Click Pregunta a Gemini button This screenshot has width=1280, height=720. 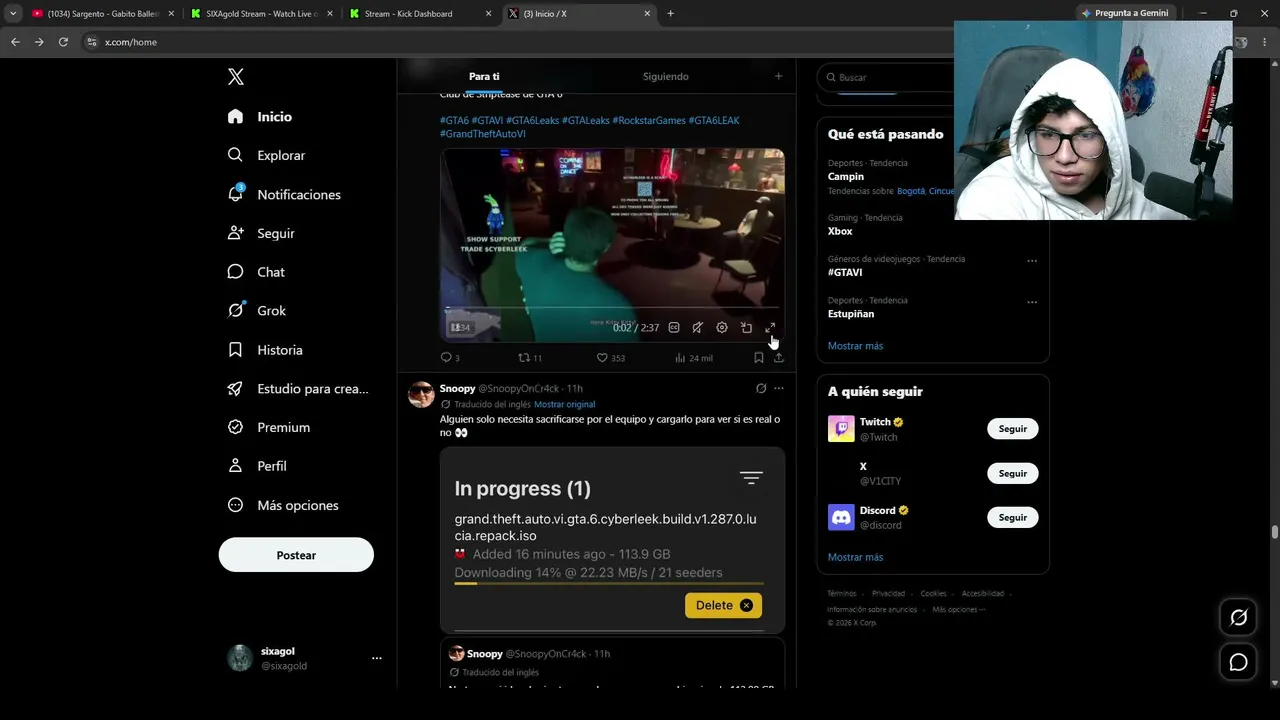pos(1126,14)
